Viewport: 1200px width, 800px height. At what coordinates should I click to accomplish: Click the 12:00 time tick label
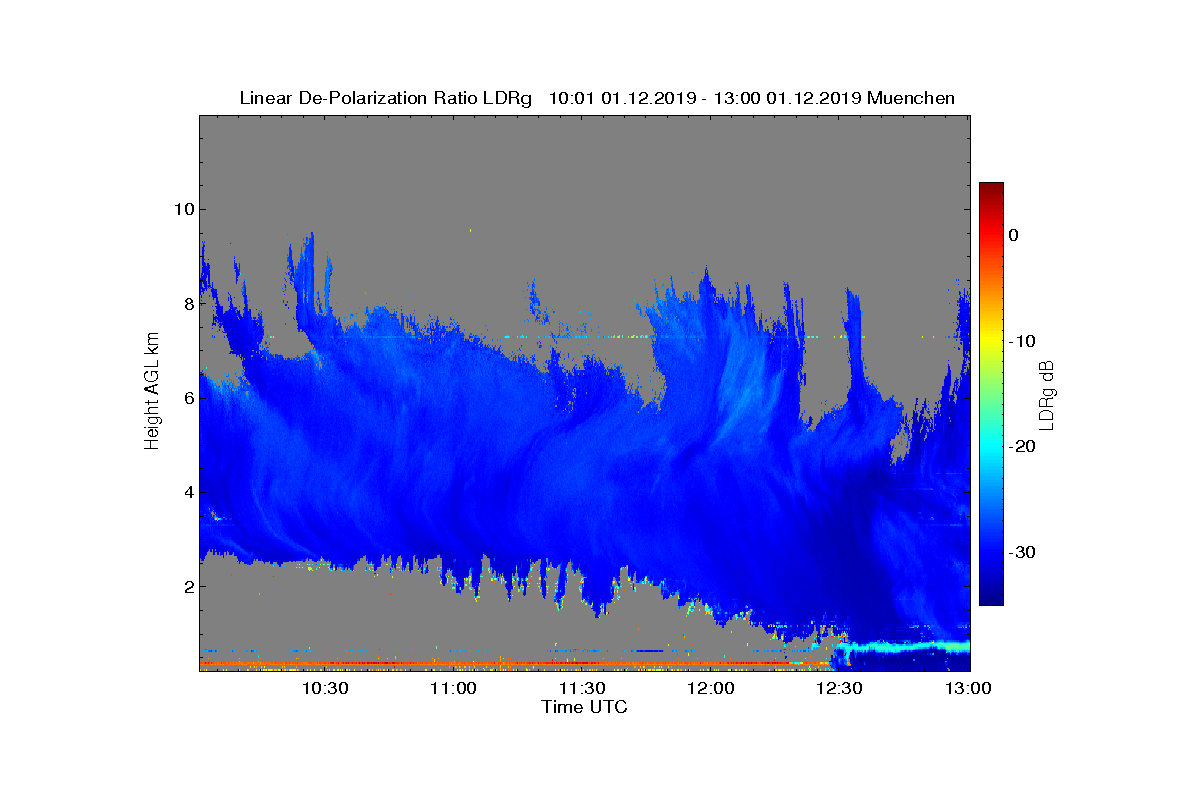coord(711,689)
